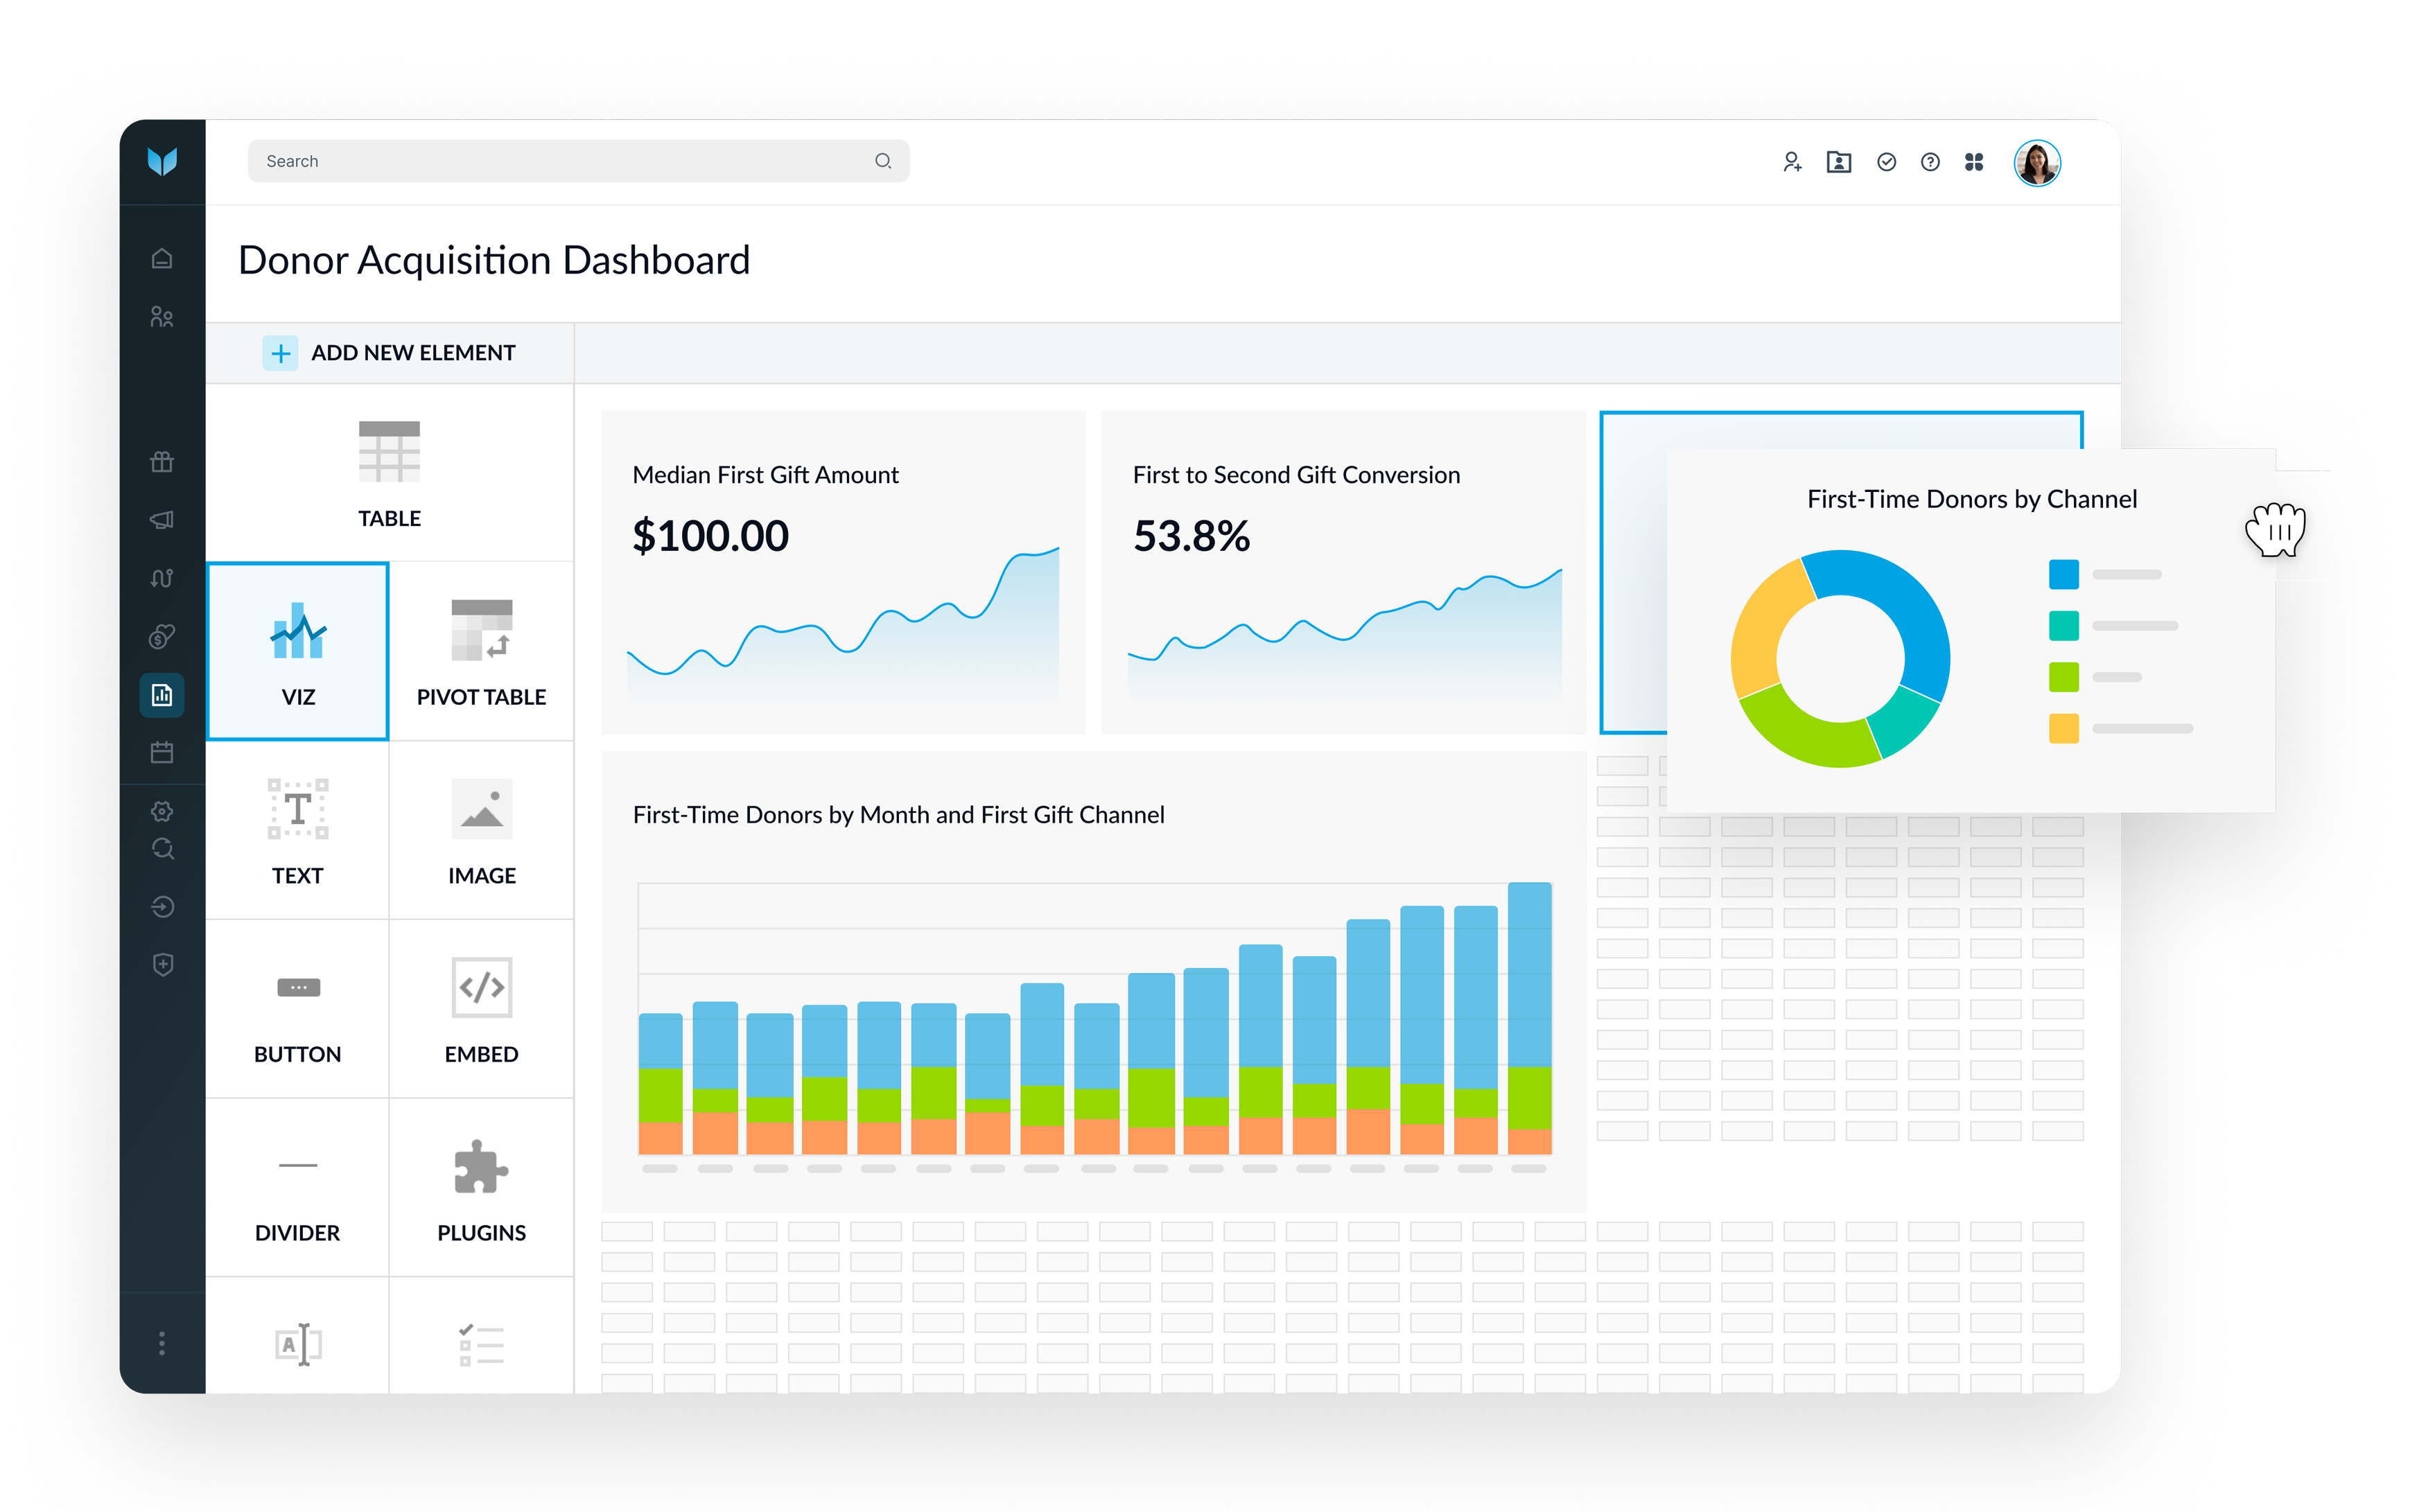The width and height of the screenshot is (2426, 1512).
Task: Choose the PIVOT TABLE element tile
Action: click(481, 651)
